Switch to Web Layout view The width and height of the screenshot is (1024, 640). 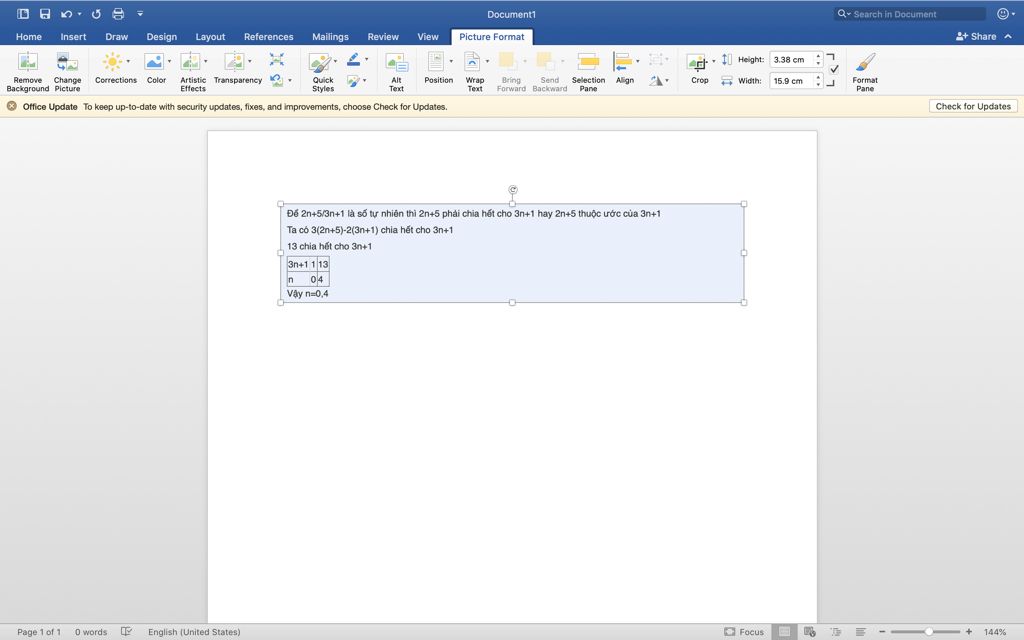[810, 632]
